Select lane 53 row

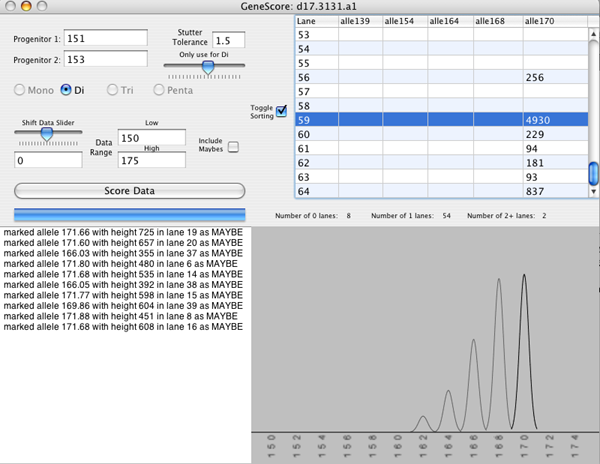click(x=442, y=34)
